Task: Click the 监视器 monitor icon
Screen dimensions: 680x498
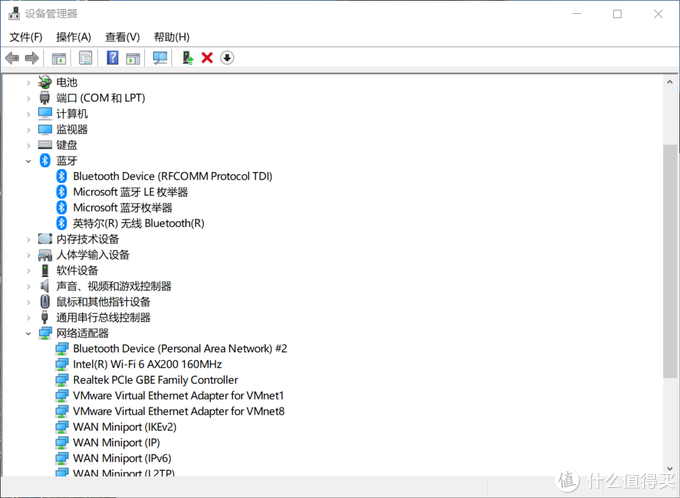Action: [x=45, y=129]
